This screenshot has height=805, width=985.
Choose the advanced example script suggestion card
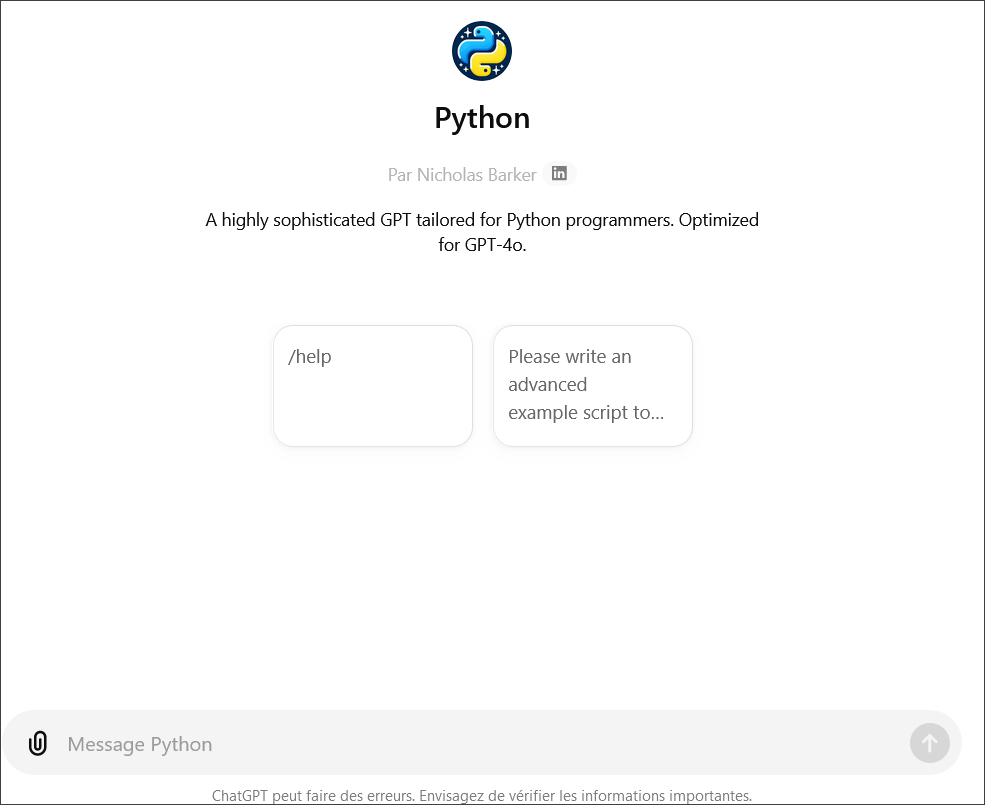[x=592, y=385]
